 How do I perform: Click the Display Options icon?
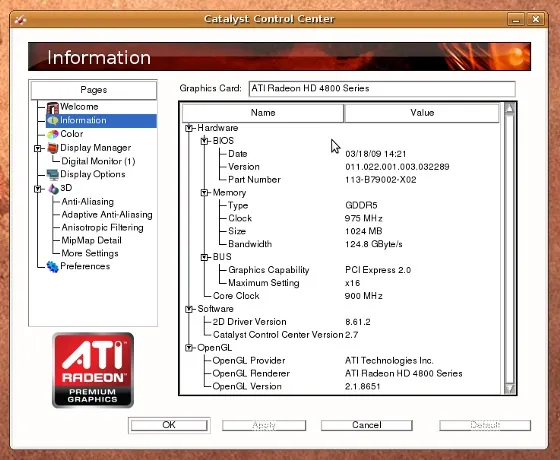(52, 174)
